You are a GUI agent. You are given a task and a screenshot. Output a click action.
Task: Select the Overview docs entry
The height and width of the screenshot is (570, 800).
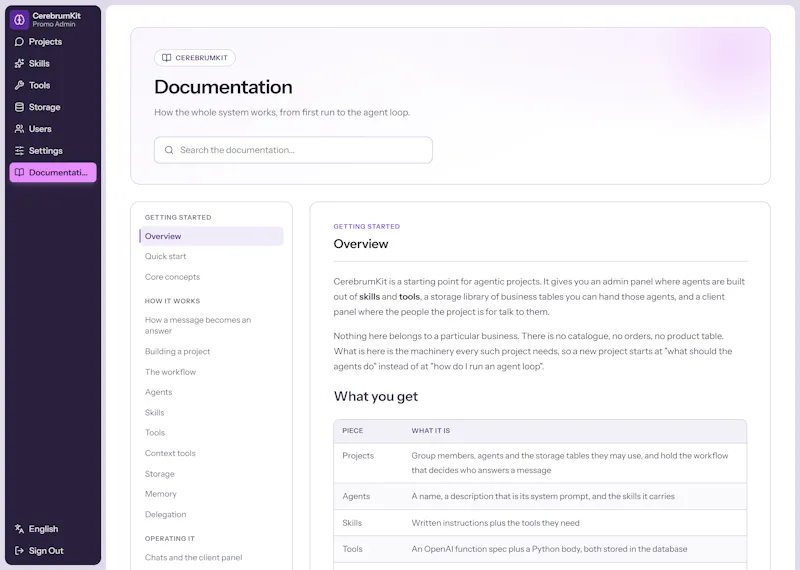[x=211, y=236]
